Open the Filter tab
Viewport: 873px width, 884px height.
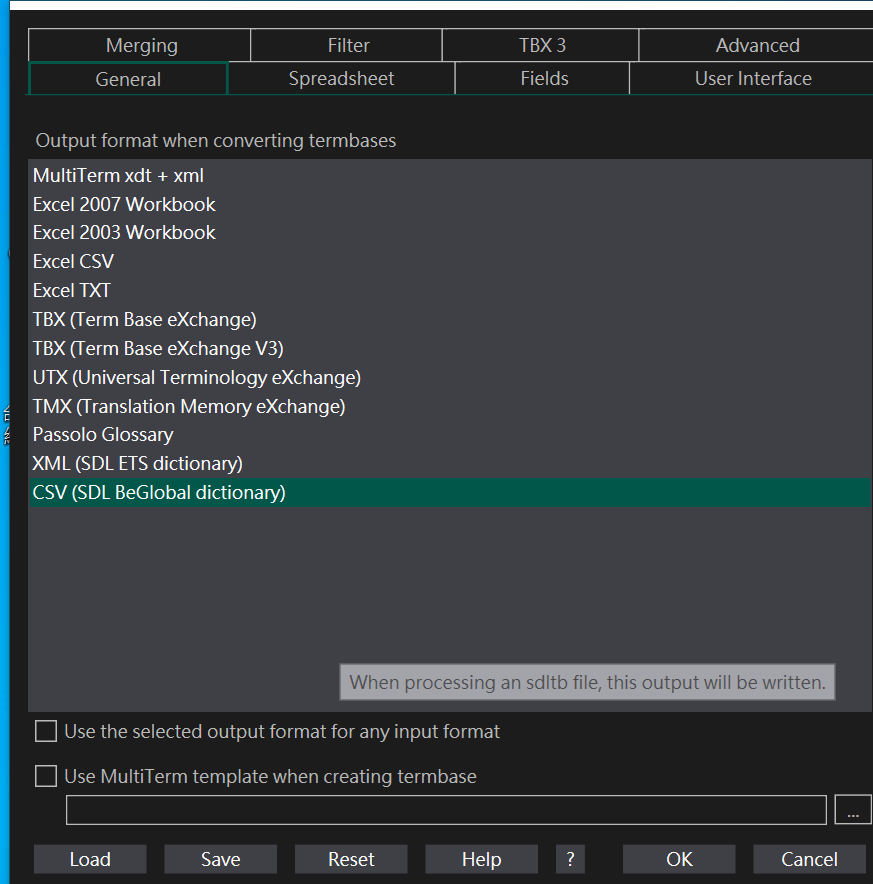coord(347,45)
